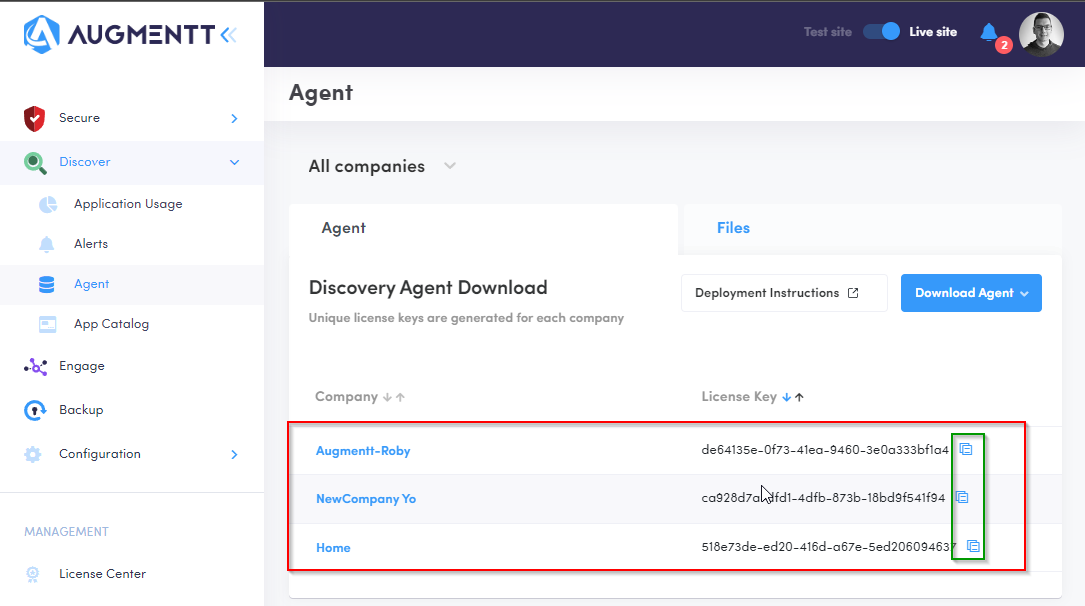Click the Alerts bell icon in sidebar
1085x606 pixels.
[46, 244]
